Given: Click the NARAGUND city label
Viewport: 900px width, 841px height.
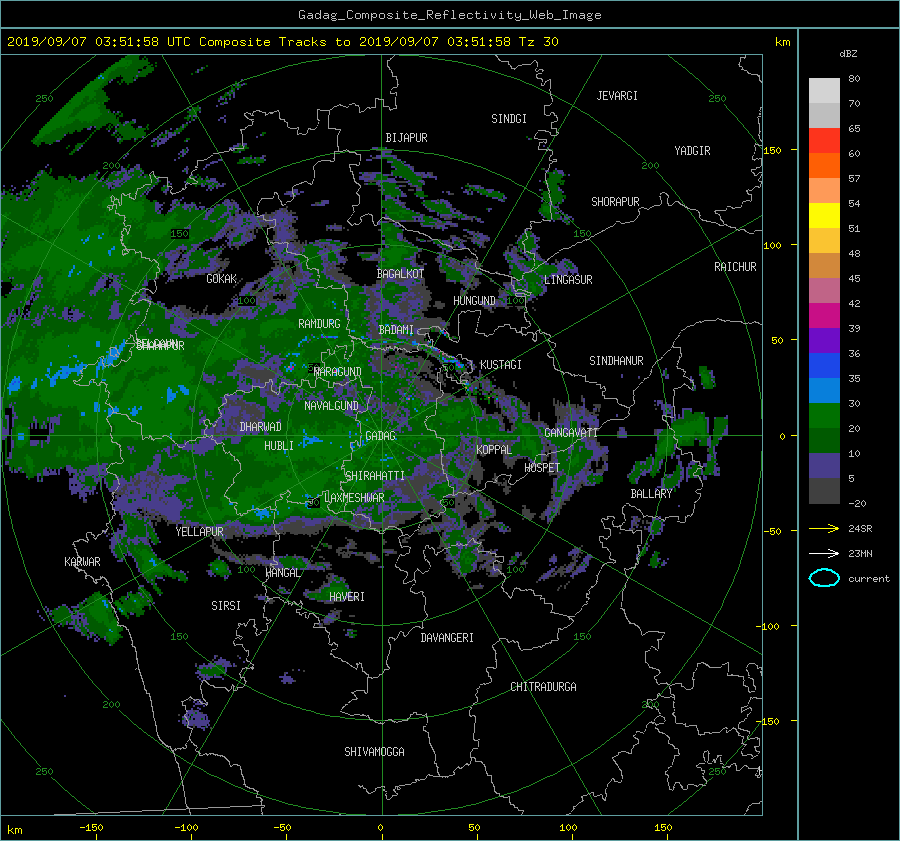Looking at the screenshot, I should [338, 372].
